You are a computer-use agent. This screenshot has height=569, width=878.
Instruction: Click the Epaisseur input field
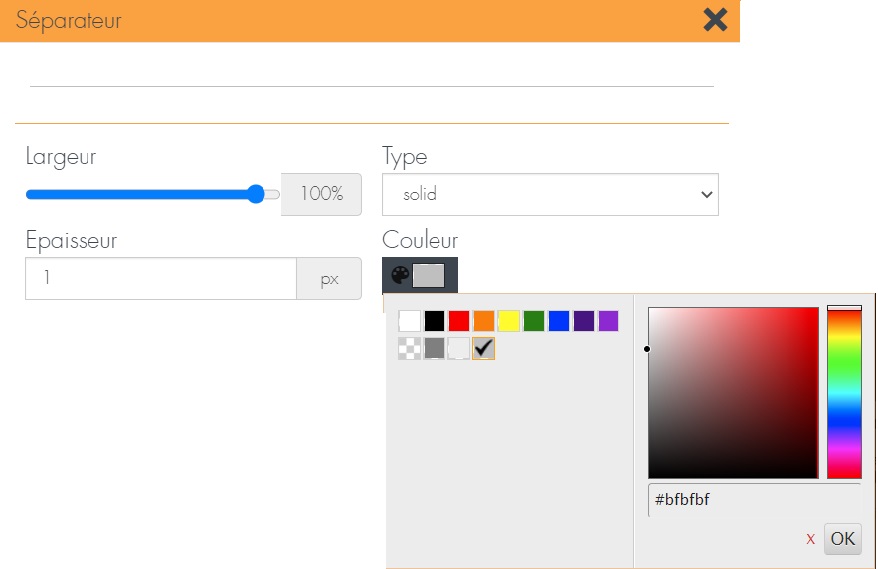coord(161,278)
